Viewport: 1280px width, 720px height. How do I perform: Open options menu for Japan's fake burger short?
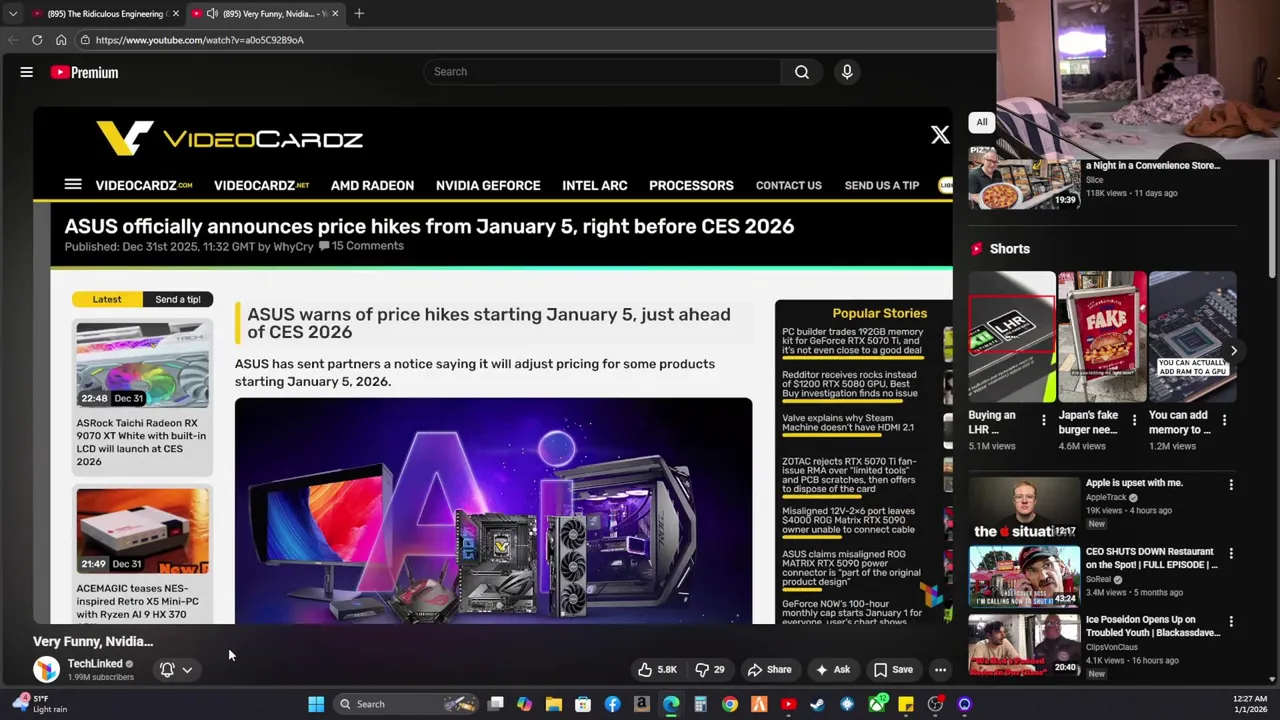pyautogui.click(x=1134, y=421)
